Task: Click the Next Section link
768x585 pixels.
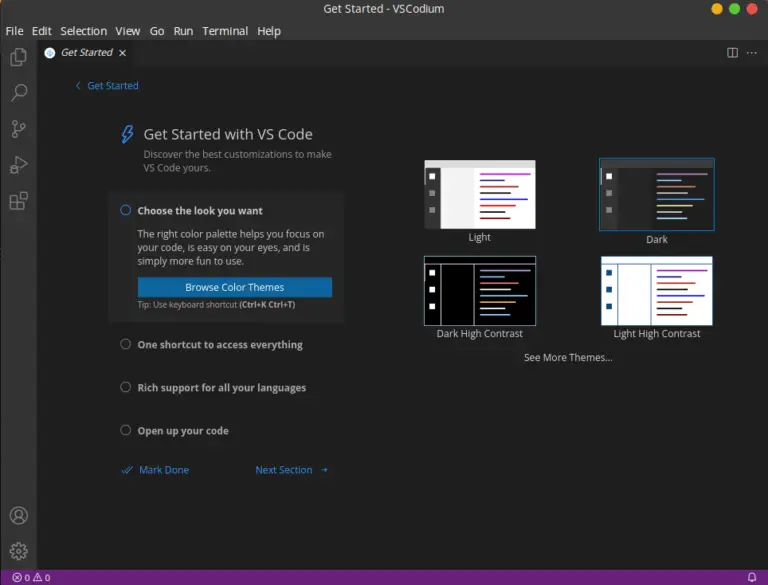Action: (291, 470)
